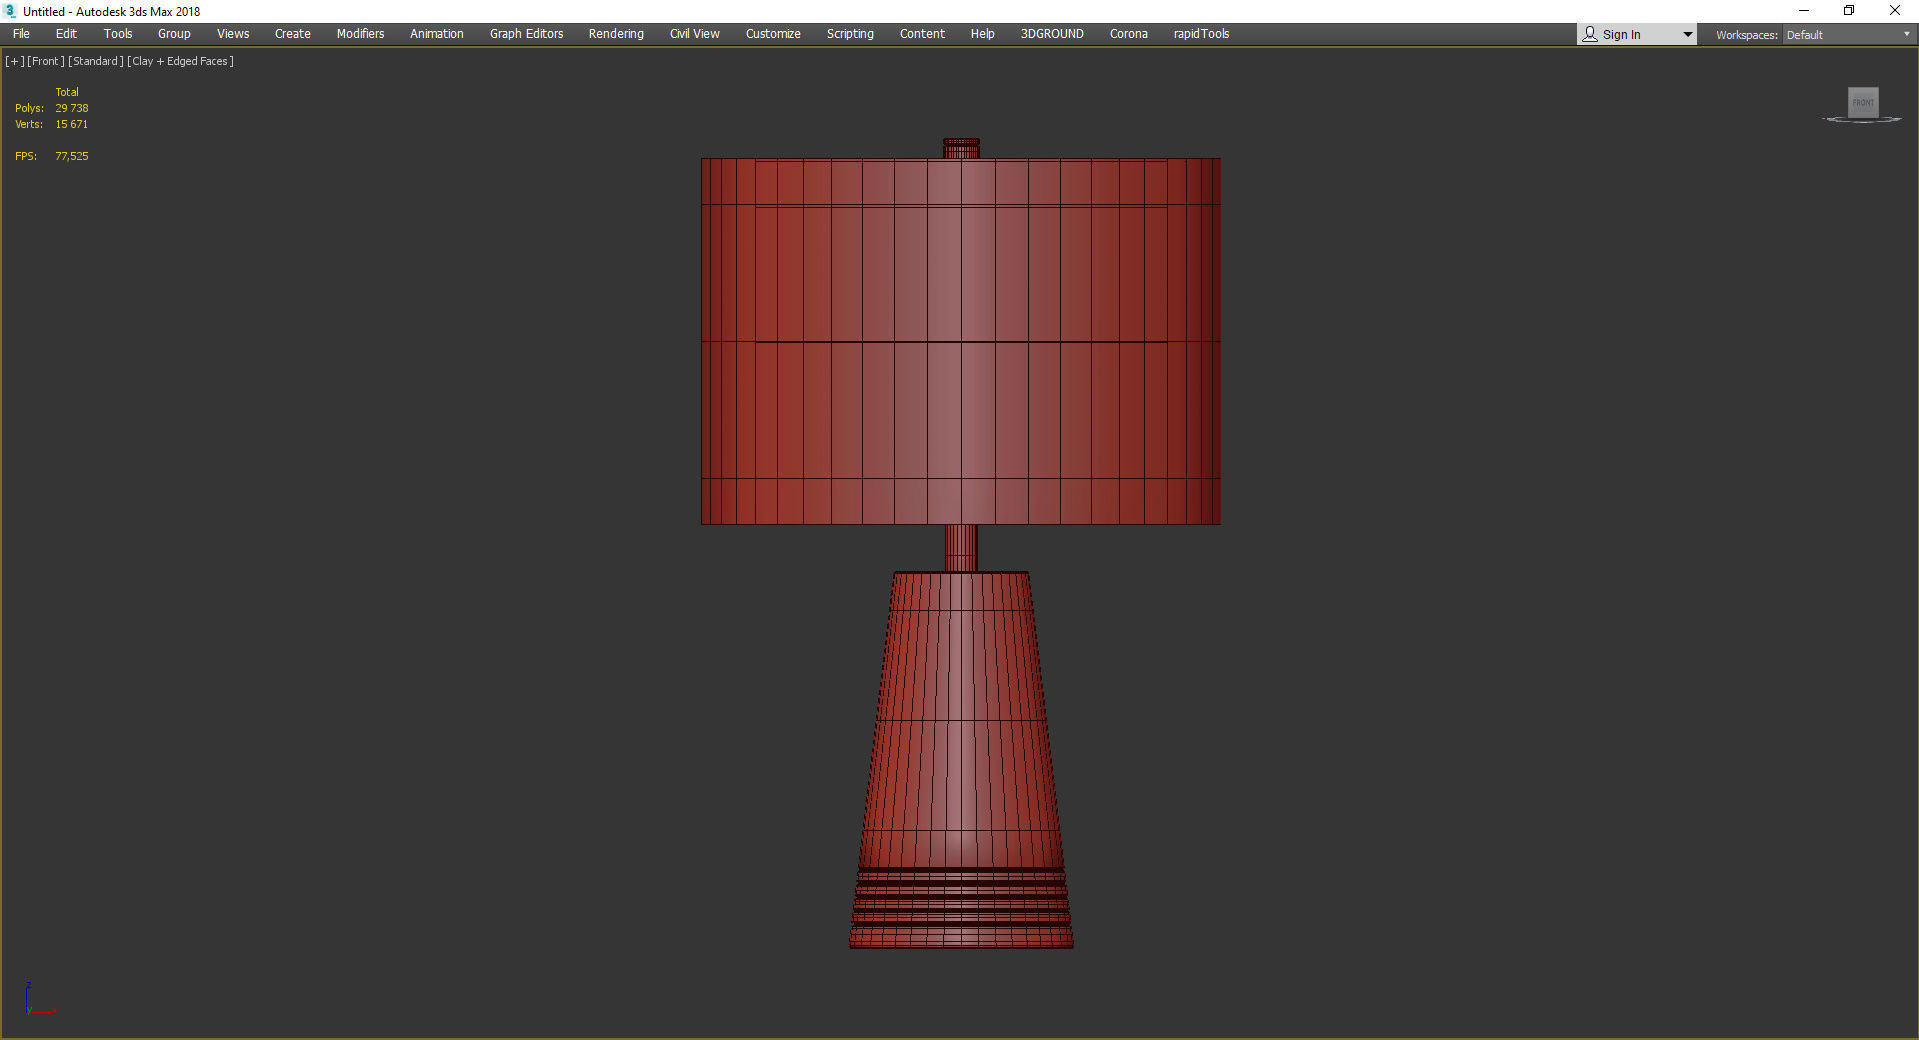Screen dimensions: 1919x1040
Task: Select the lamp base object in viewport
Action: point(960,760)
